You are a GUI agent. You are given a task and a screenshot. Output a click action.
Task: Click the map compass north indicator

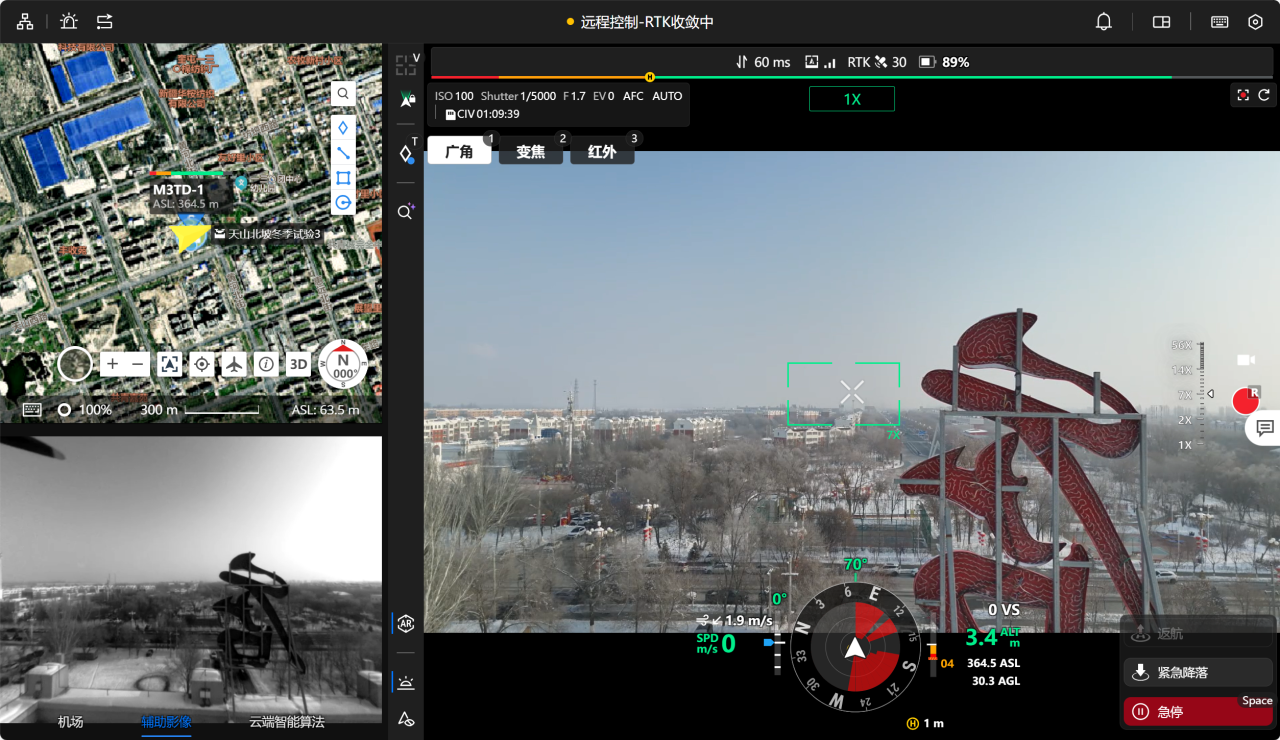(343, 364)
